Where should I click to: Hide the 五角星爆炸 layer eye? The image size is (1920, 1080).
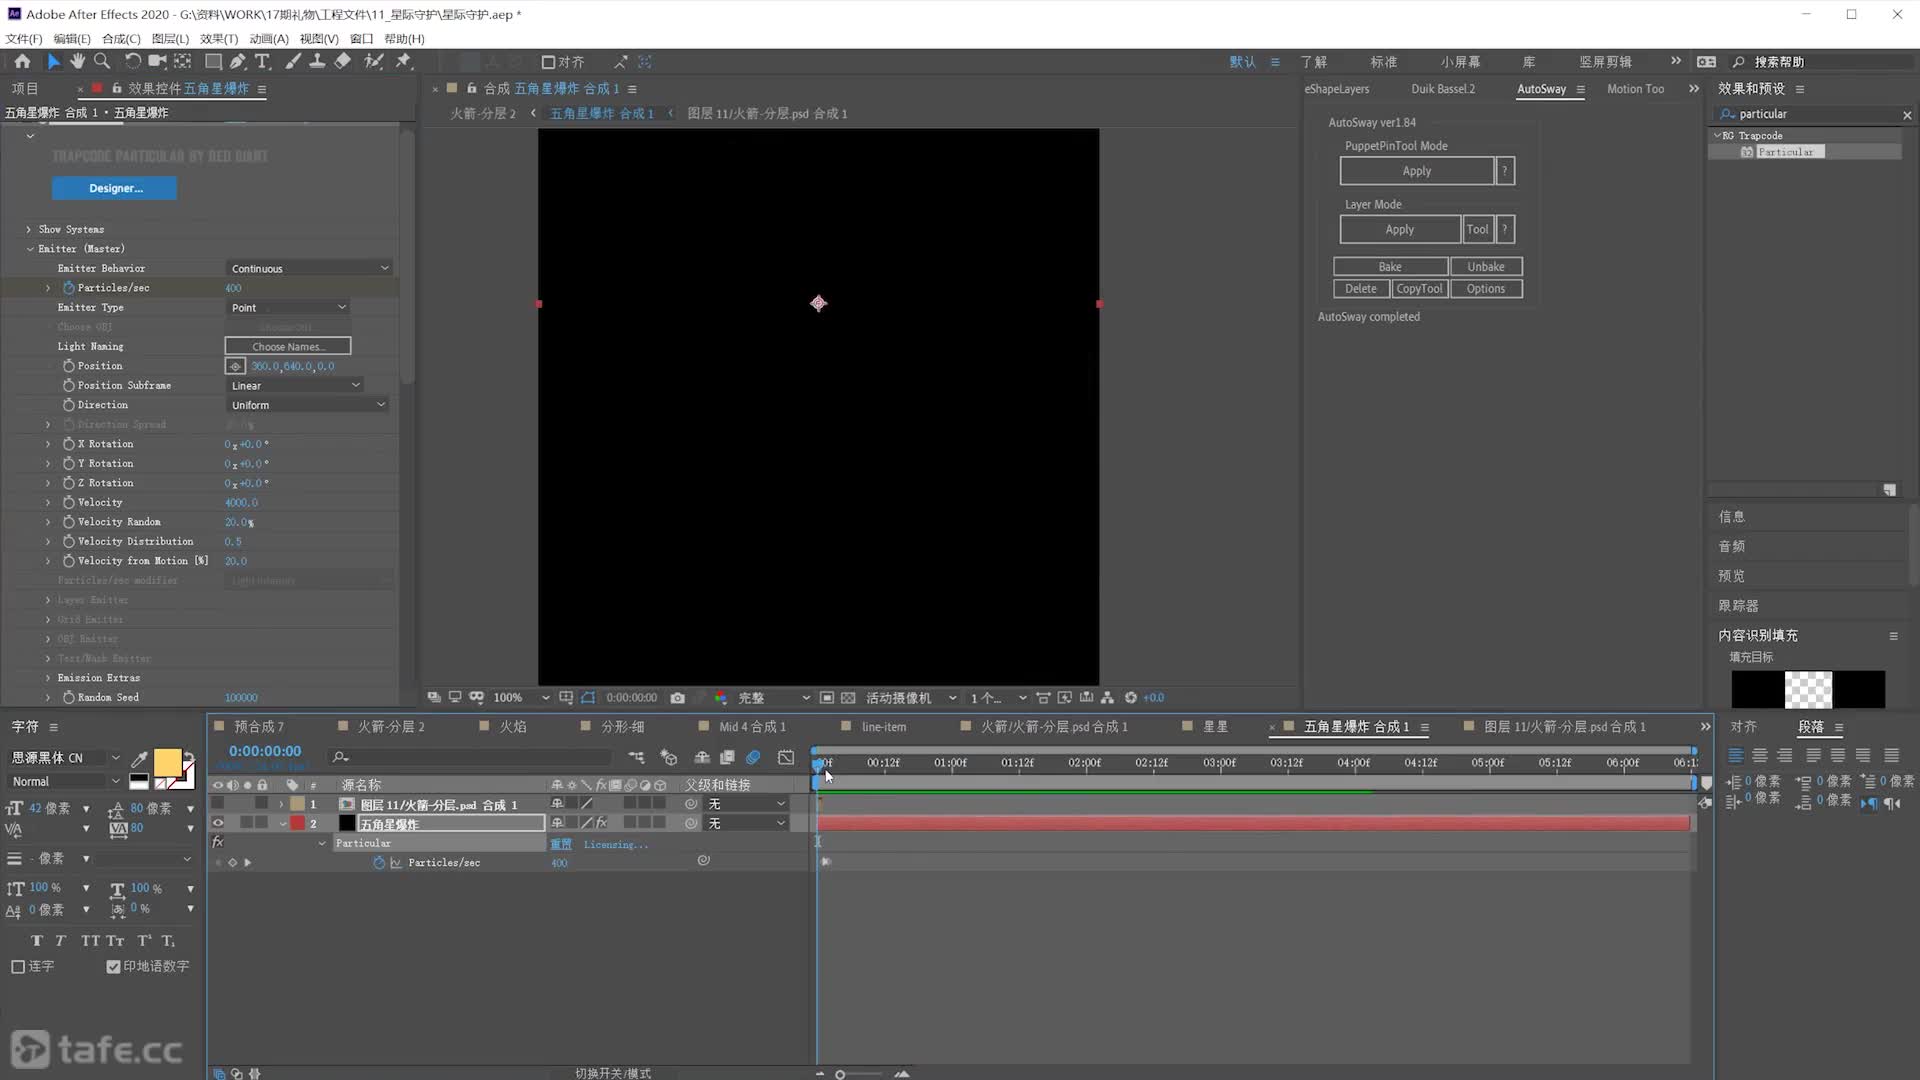tap(217, 823)
